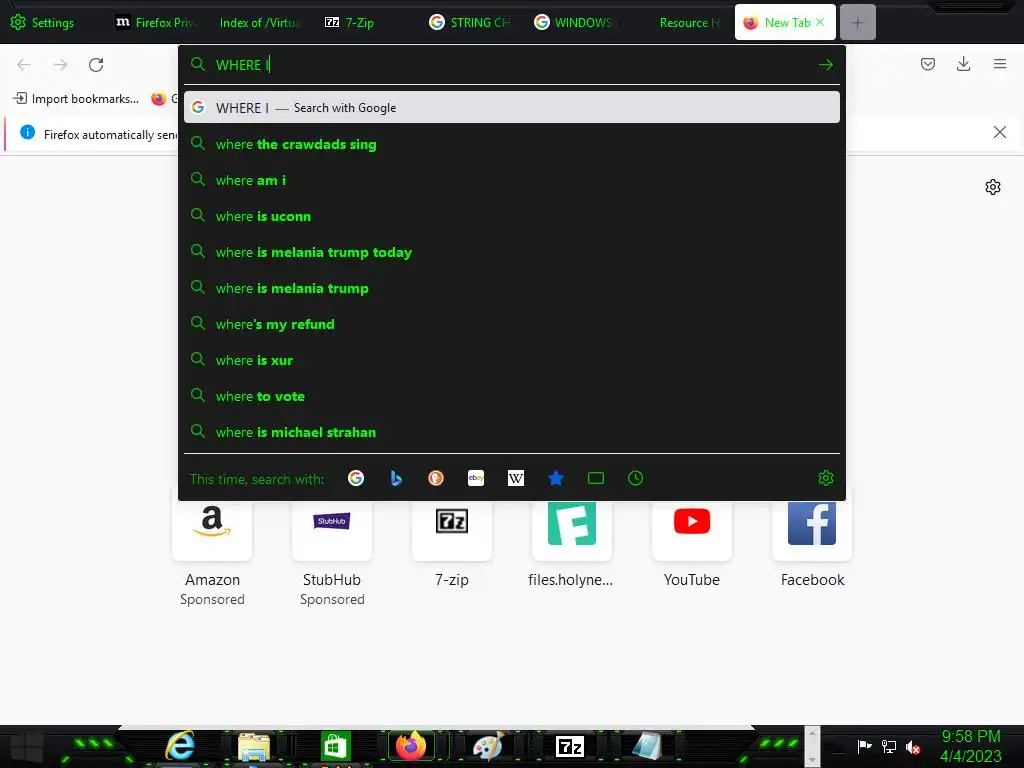Reload the current page
The width and height of the screenshot is (1024, 768).
(x=96, y=65)
